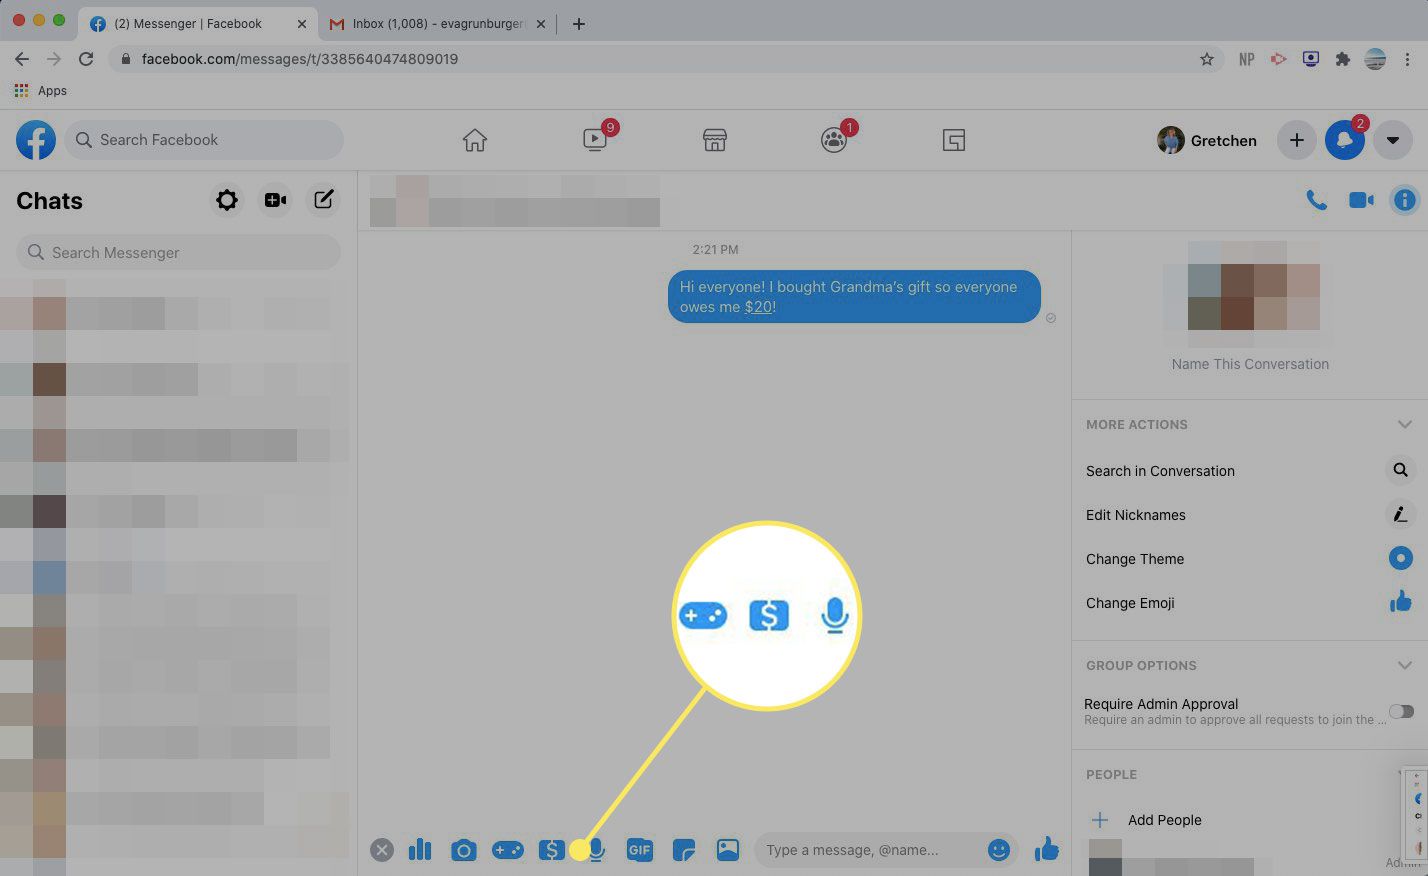Record a voice clip with microphone
Viewport: 1428px width, 876px height.
(x=597, y=850)
